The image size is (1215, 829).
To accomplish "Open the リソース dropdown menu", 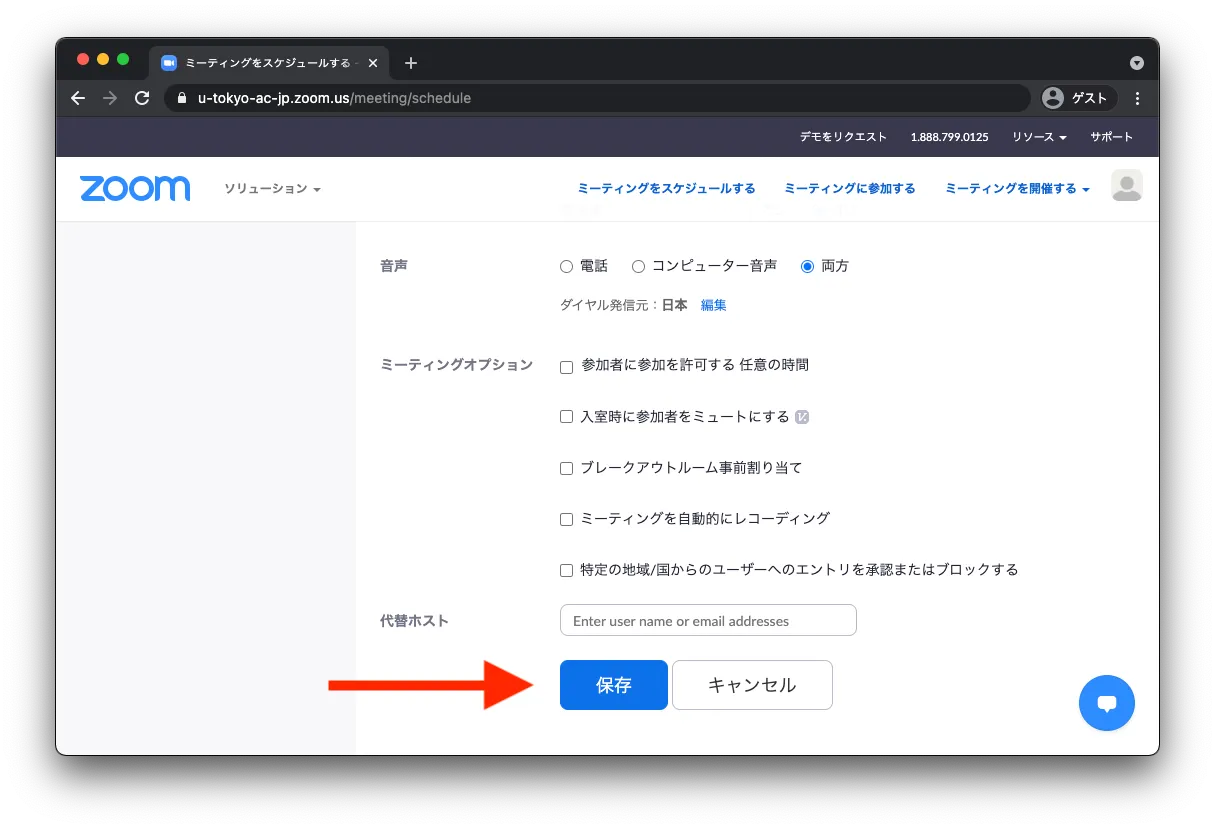I will coord(1039,137).
